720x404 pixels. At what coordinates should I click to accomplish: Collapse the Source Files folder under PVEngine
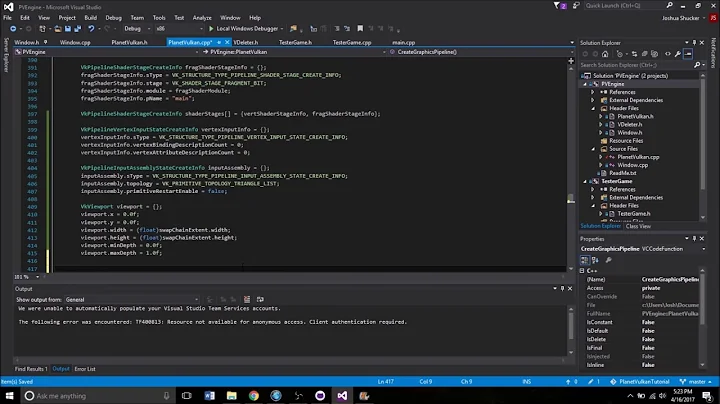coord(593,149)
